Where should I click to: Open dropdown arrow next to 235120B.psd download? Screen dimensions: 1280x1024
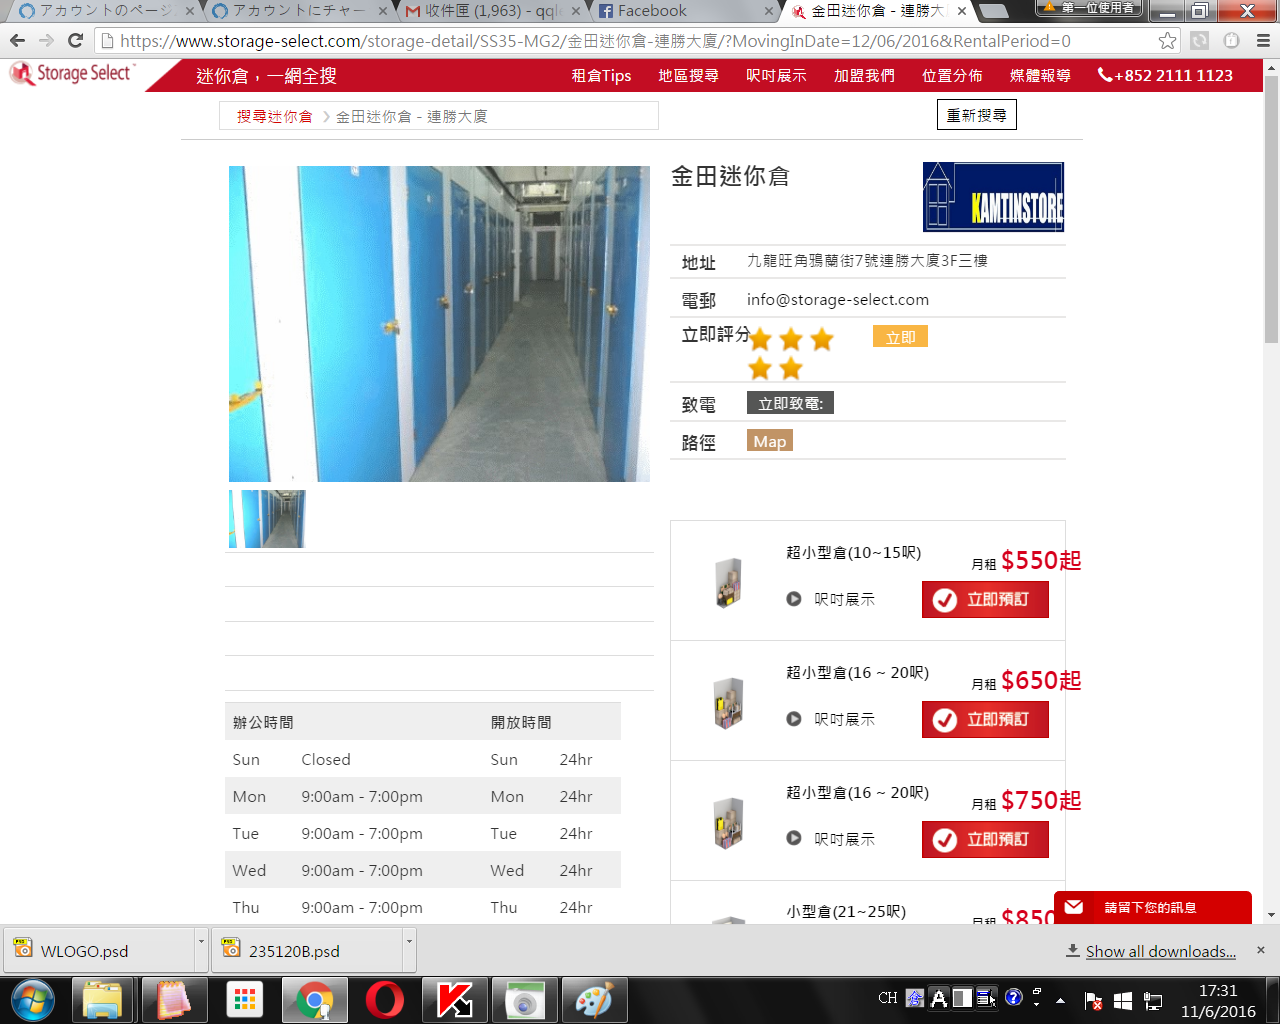(409, 942)
